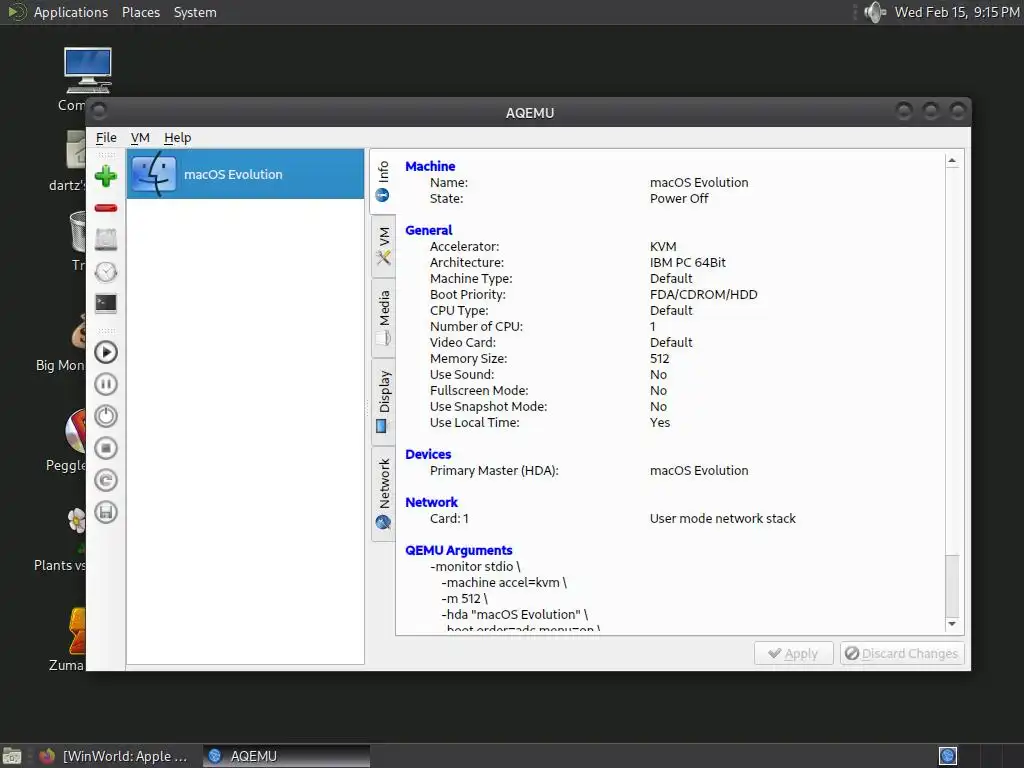1024x768 pixels.
Task: Stop the VM using square stop icon
Action: point(106,448)
